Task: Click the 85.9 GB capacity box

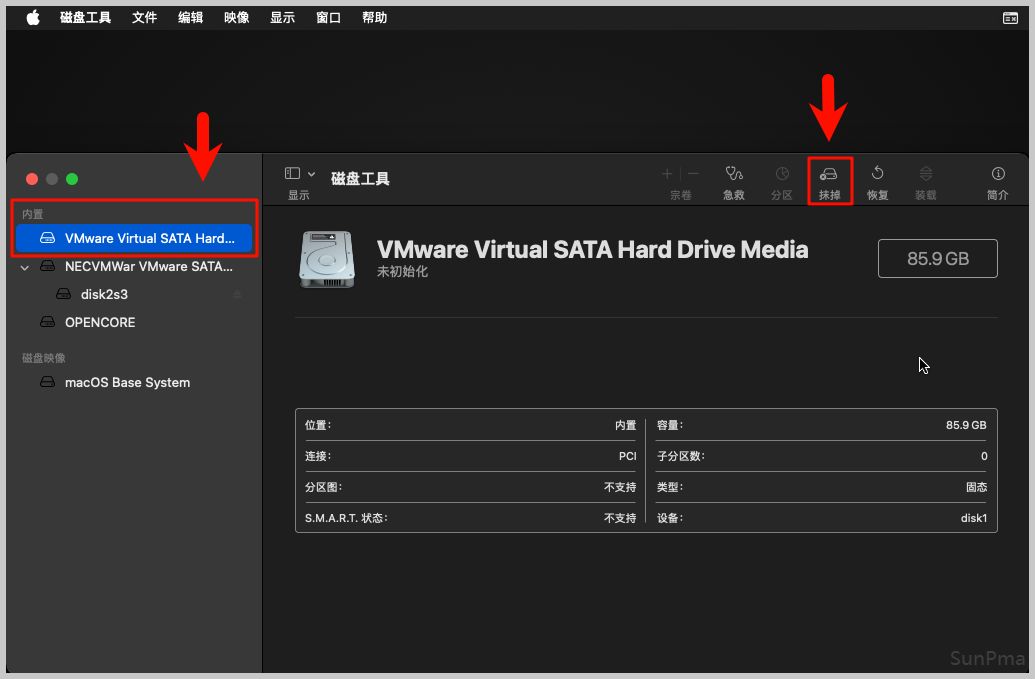Action: pos(937,259)
